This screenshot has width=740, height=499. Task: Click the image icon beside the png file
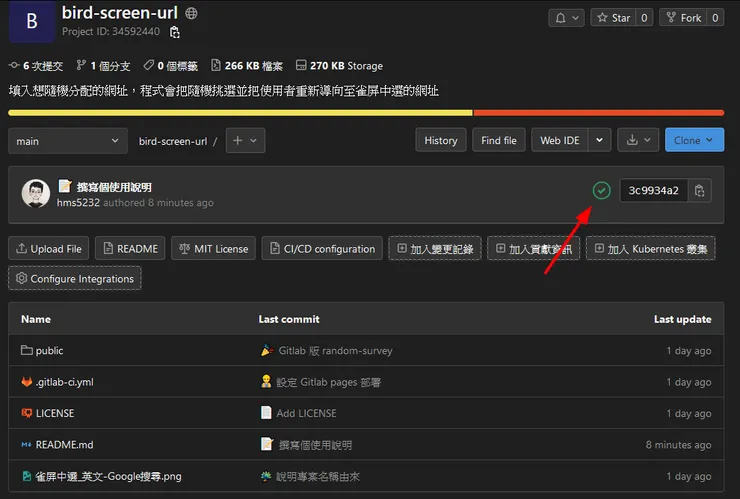click(x=27, y=476)
